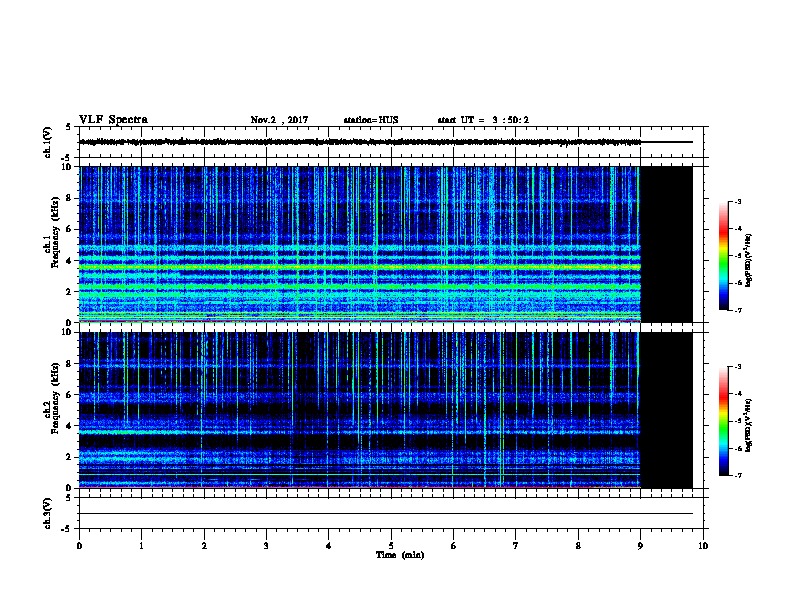Click the 6 kHz tick label on ch.1 axis
The height and width of the screenshot is (612, 792).
(x=69, y=229)
